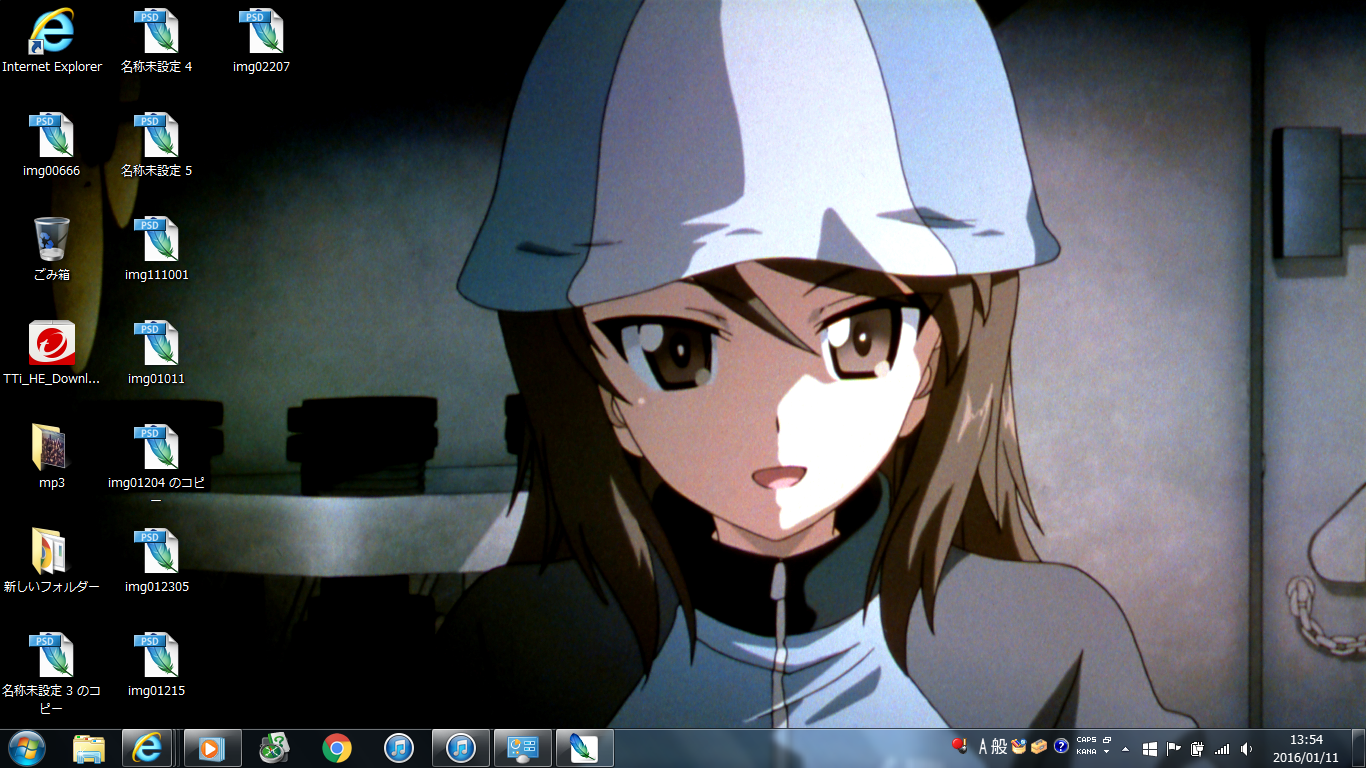This screenshot has width=1366, height=768.
Task: Open the power options tray icon
Action: (x=1197, y=748)
